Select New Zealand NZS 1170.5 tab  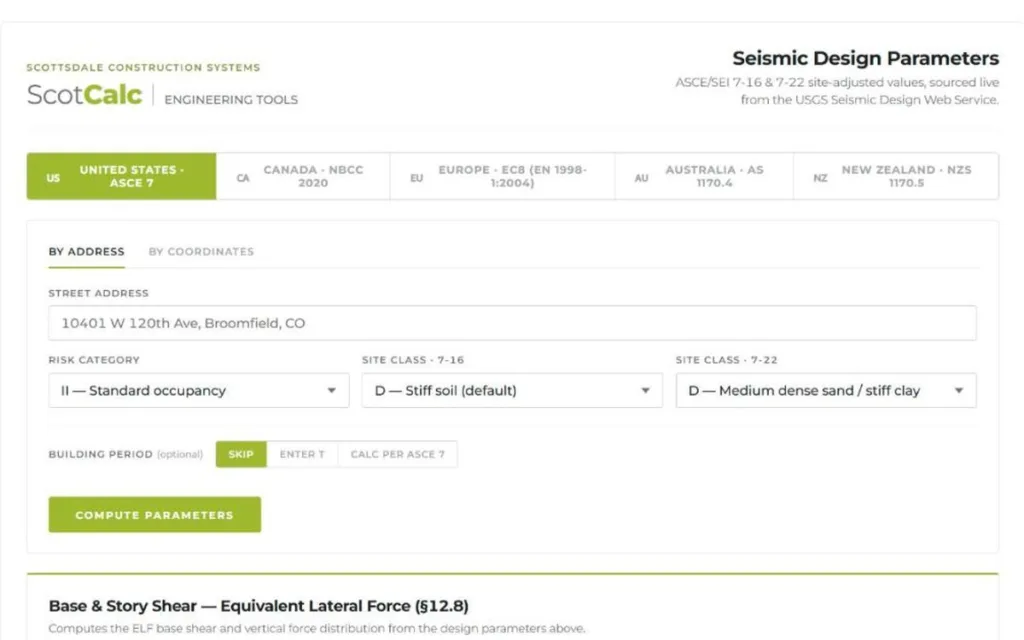(896, 176)
